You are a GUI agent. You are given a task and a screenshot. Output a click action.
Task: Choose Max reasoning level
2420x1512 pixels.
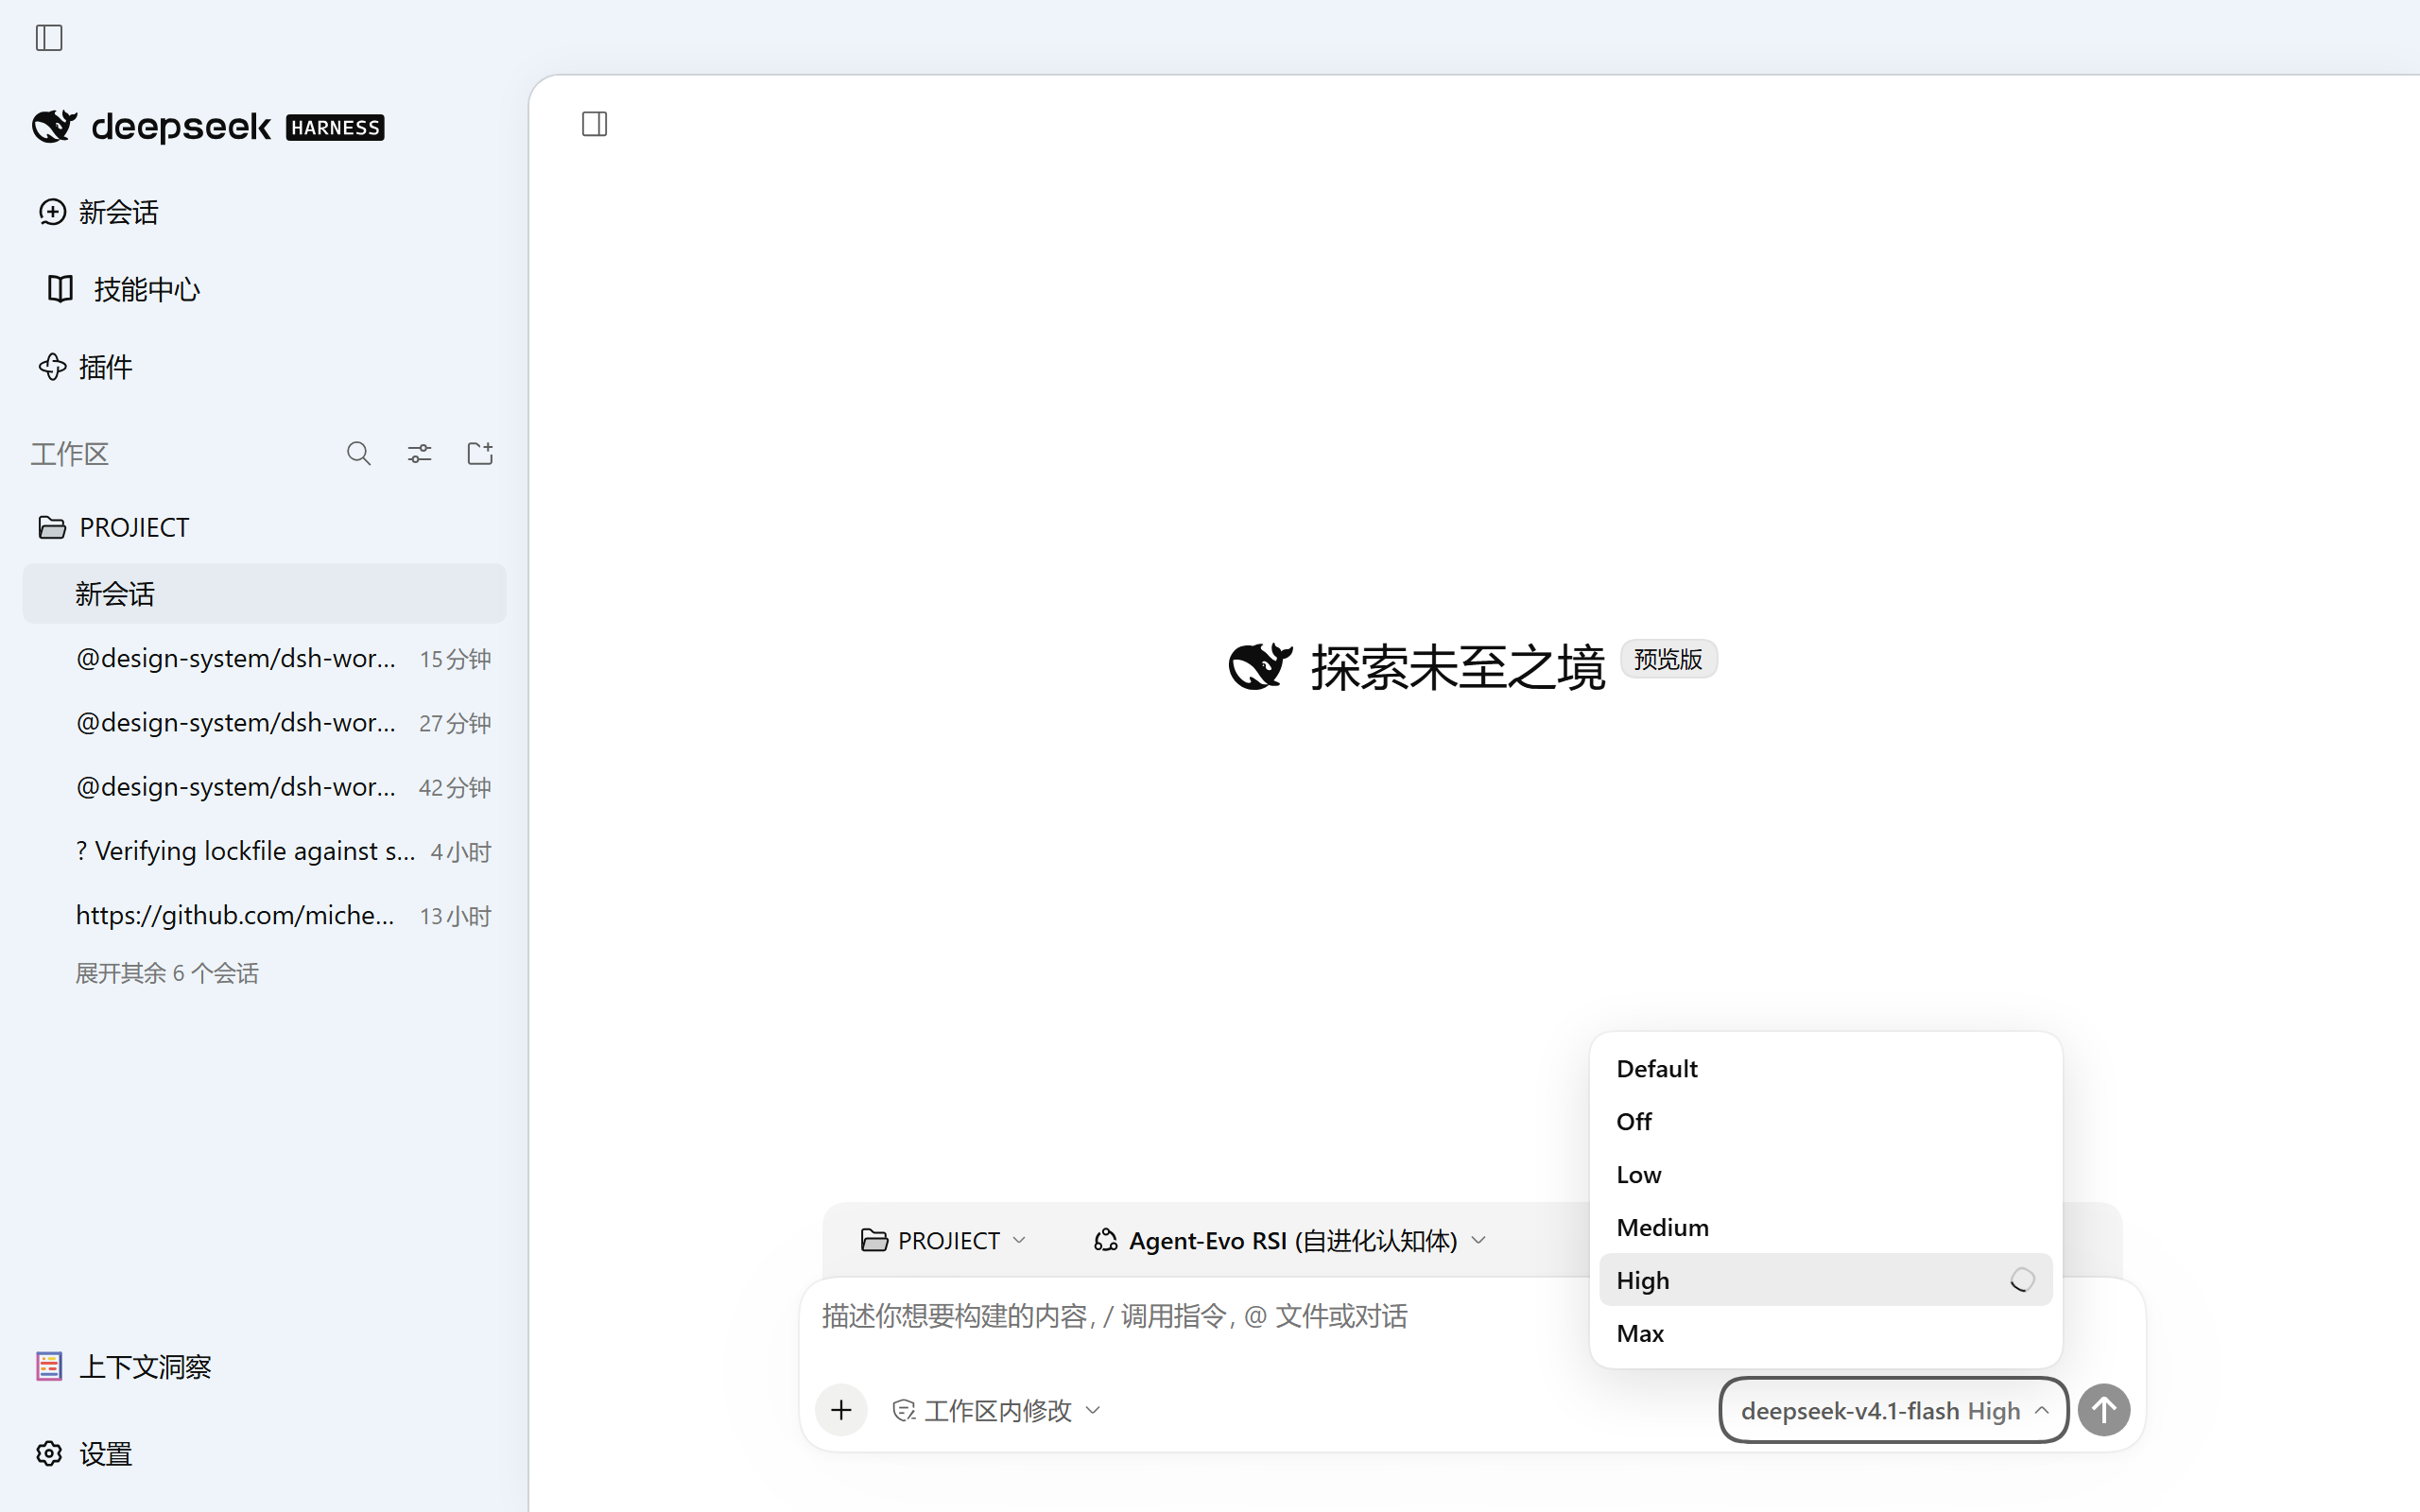point(1826,1333)
